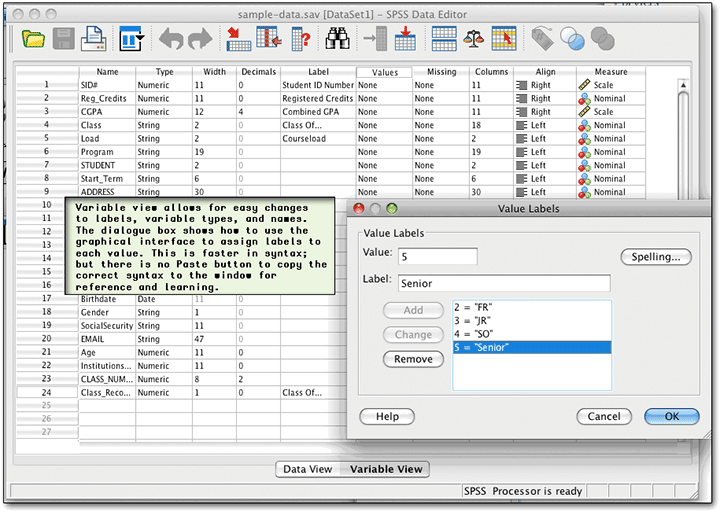Choose Nominal measure icon for Program row
The width and height of the screenshot is (720, 512).
(x=584, y=152)
